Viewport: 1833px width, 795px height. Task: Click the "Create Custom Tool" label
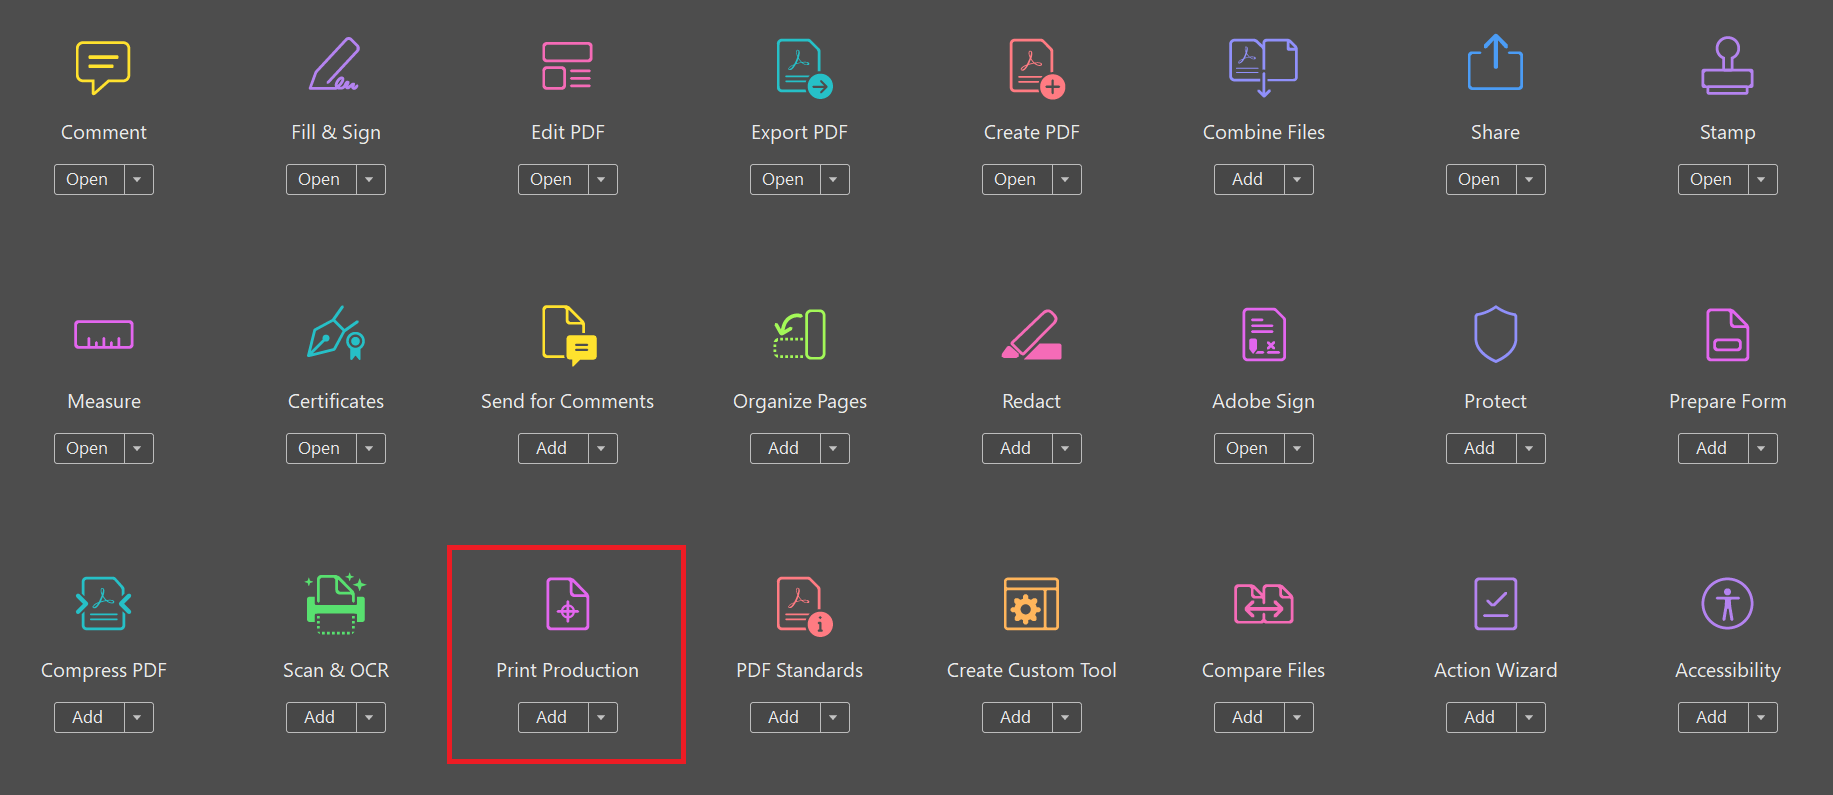[1031, 670]
